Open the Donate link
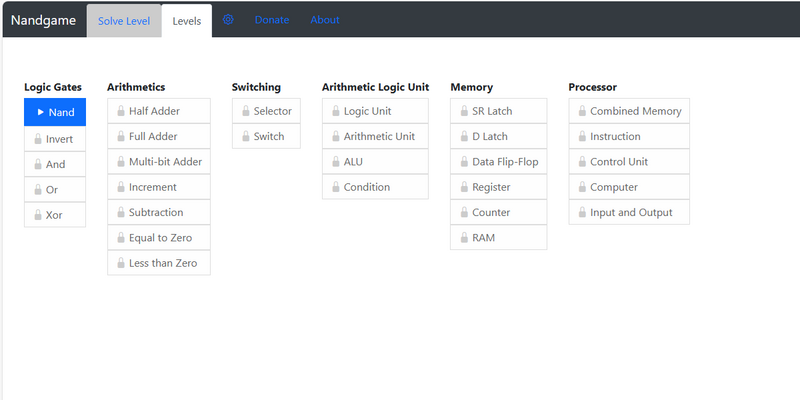 pyautogui.click(x=272, y=20)
